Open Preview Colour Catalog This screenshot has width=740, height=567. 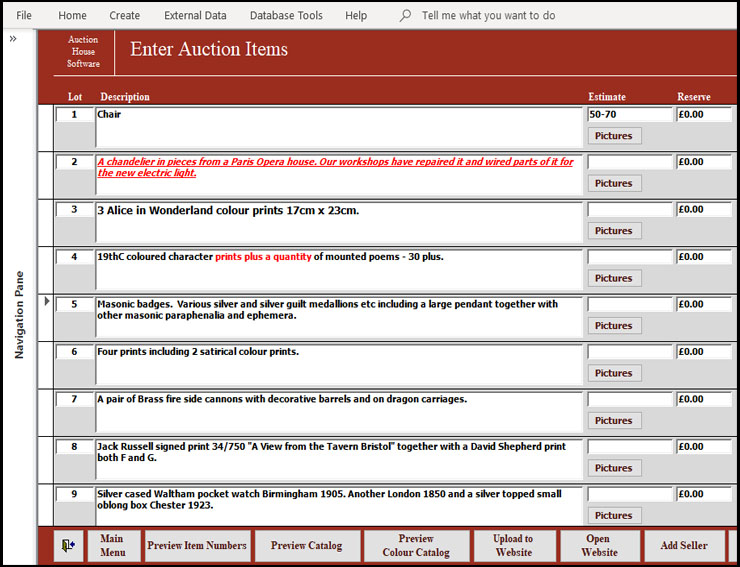(417, 546)
